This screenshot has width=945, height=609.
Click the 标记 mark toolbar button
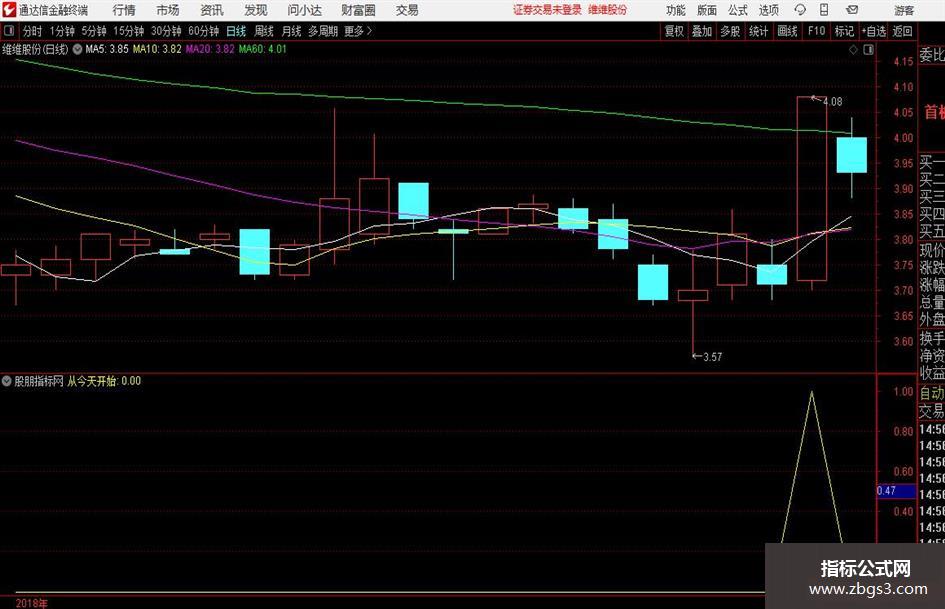coord(844,31)
